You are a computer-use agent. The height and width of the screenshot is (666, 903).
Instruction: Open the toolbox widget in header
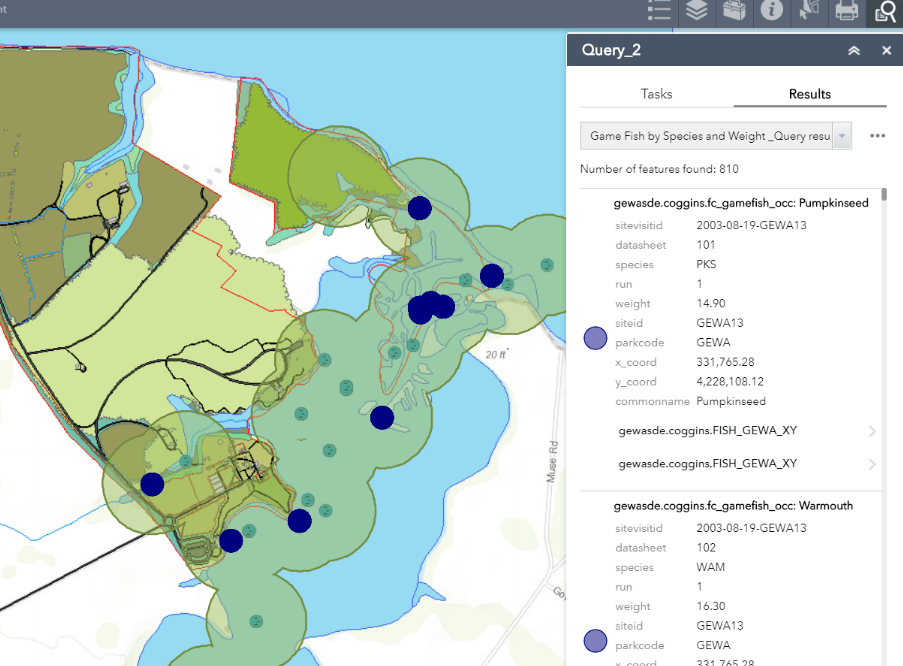click(x=735, y=11)
